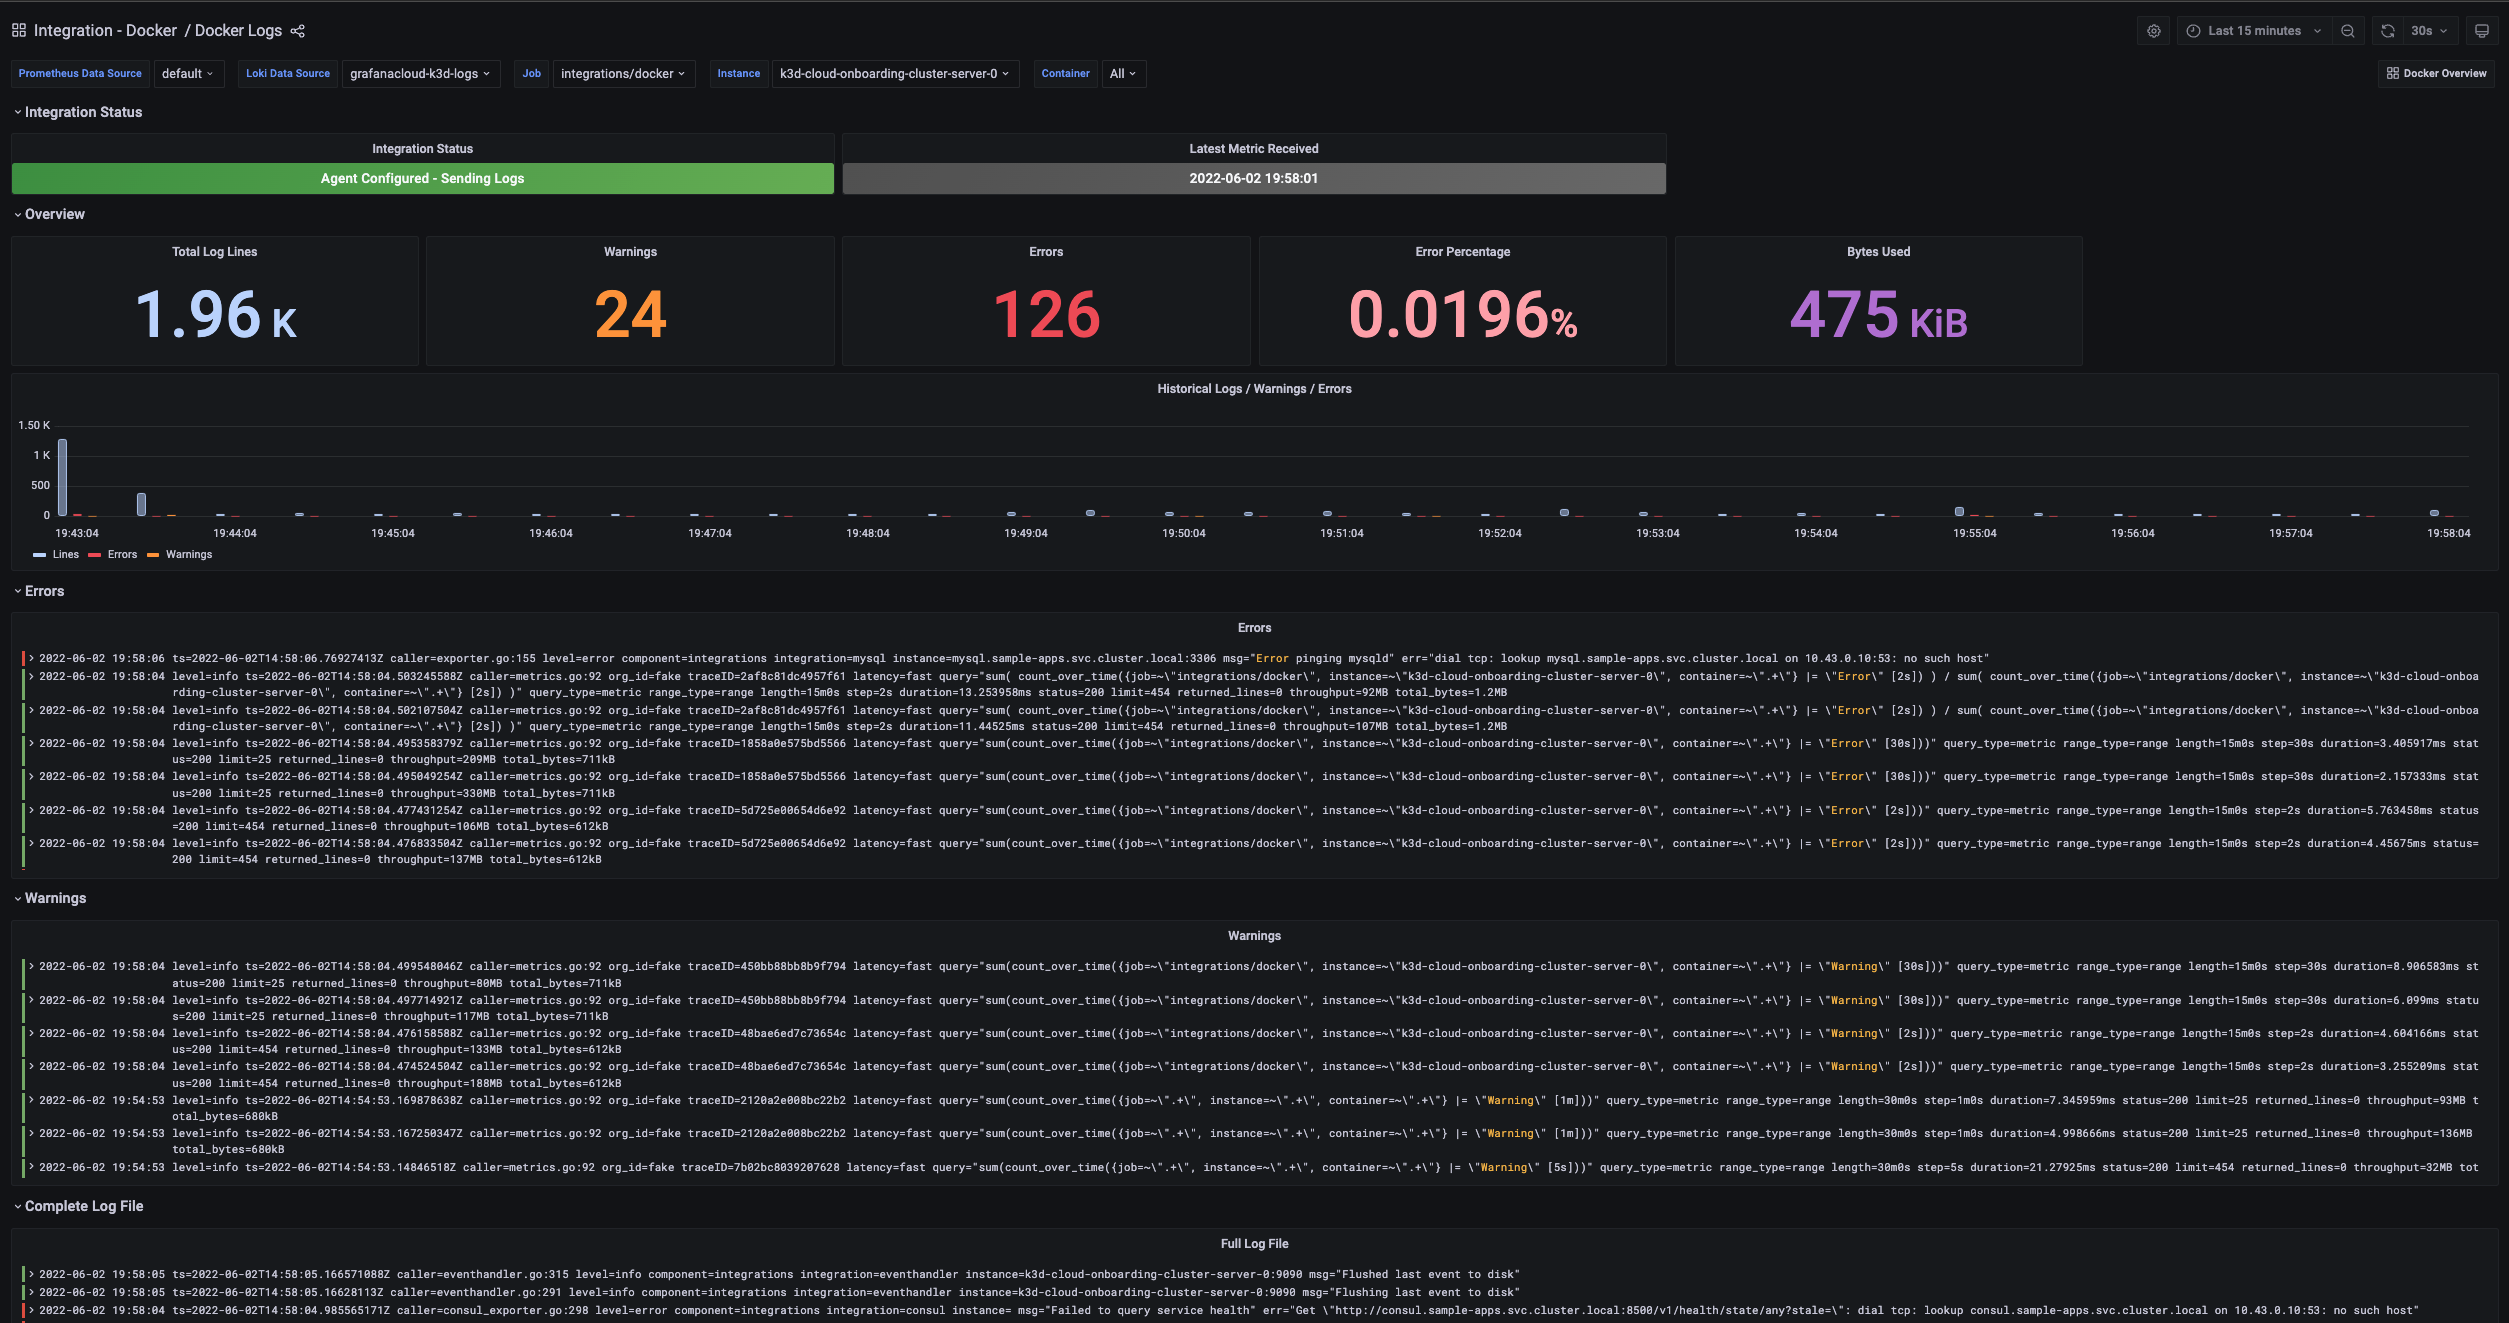Image resolution: width=2509 pixels, height=1323 pixels.
Task: Open Full Log File panel title menu
Action: pos(1254,1244)
